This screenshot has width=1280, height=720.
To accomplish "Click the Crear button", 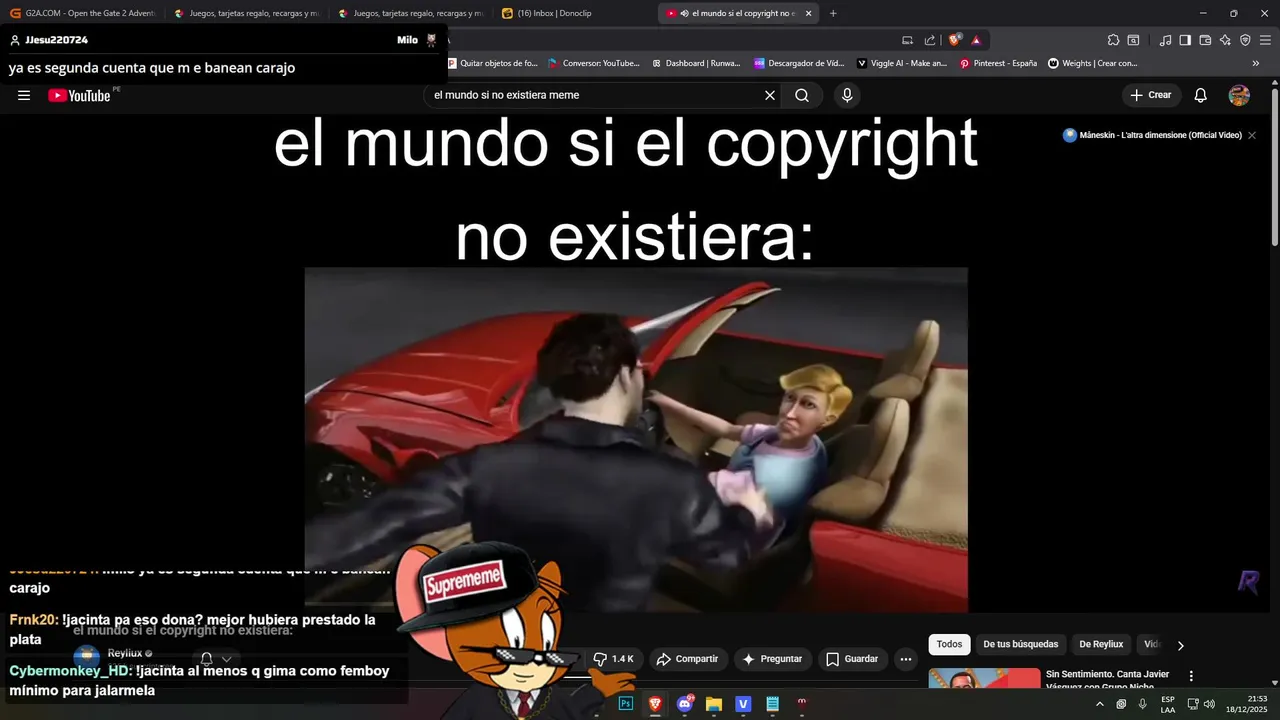I will click(x=1150, y=95).
